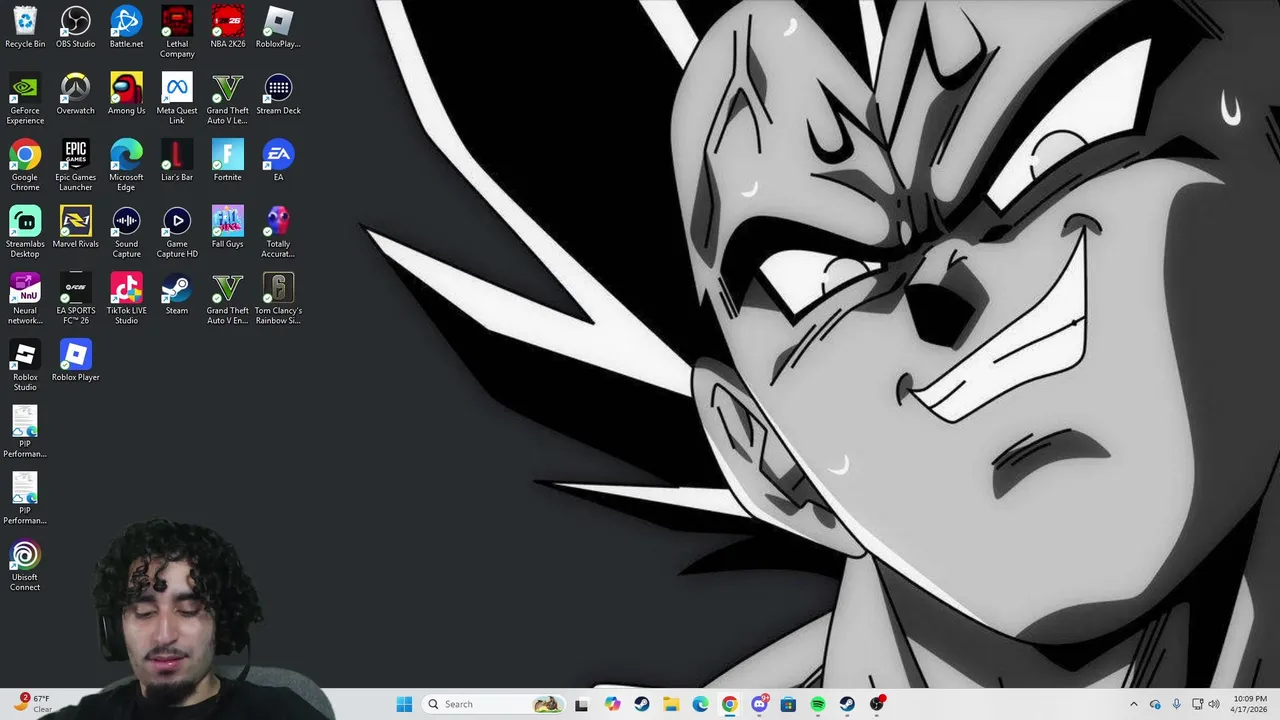1280x720 pixels.
Task: Select the Lethal Company desktop icon
Action: (x=177, y=32)
